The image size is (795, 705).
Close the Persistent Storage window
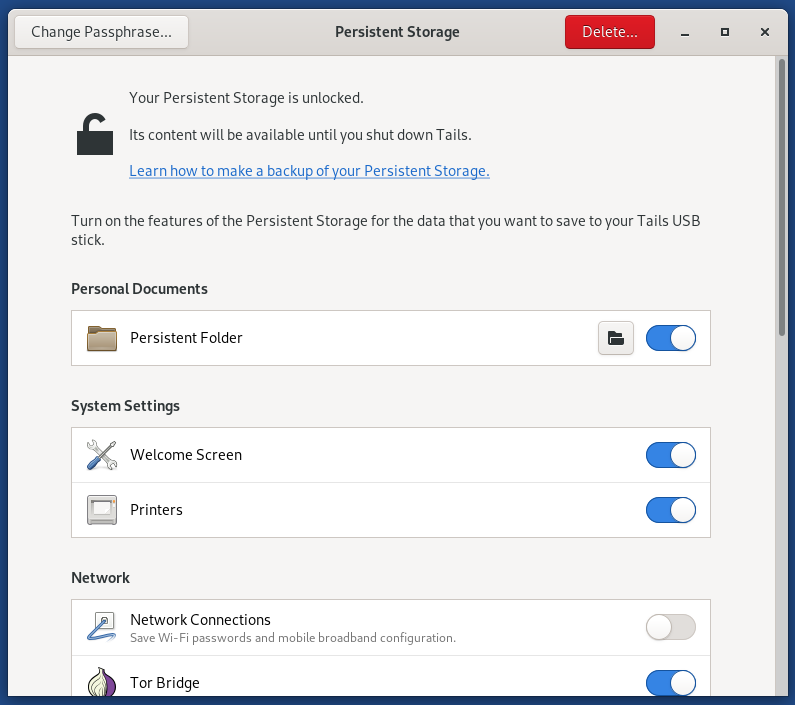point(765,32)
